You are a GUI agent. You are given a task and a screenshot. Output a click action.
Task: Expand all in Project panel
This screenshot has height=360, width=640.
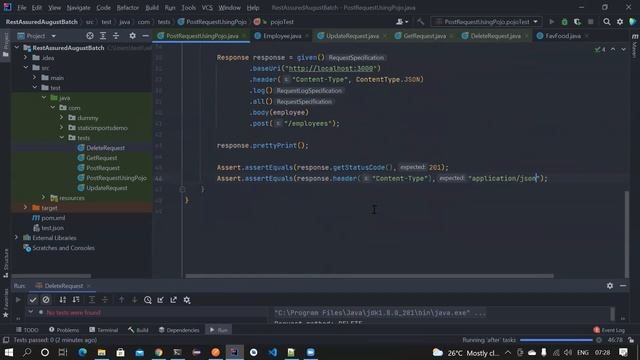(x=103, y=36)
